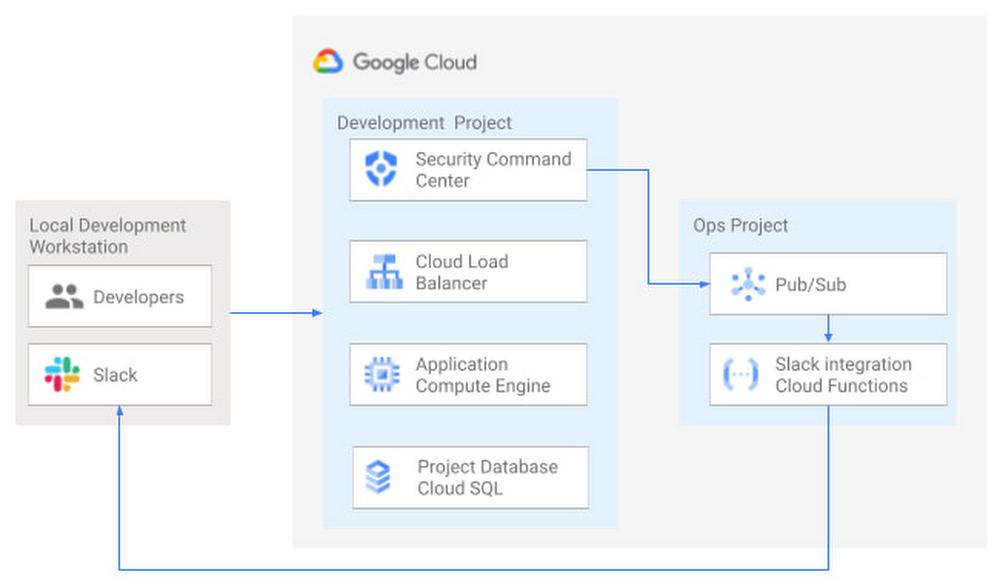The image size is (1000, 583).
Task: Click the 'Ops Project' heading
Action: (x=740, y=225)
